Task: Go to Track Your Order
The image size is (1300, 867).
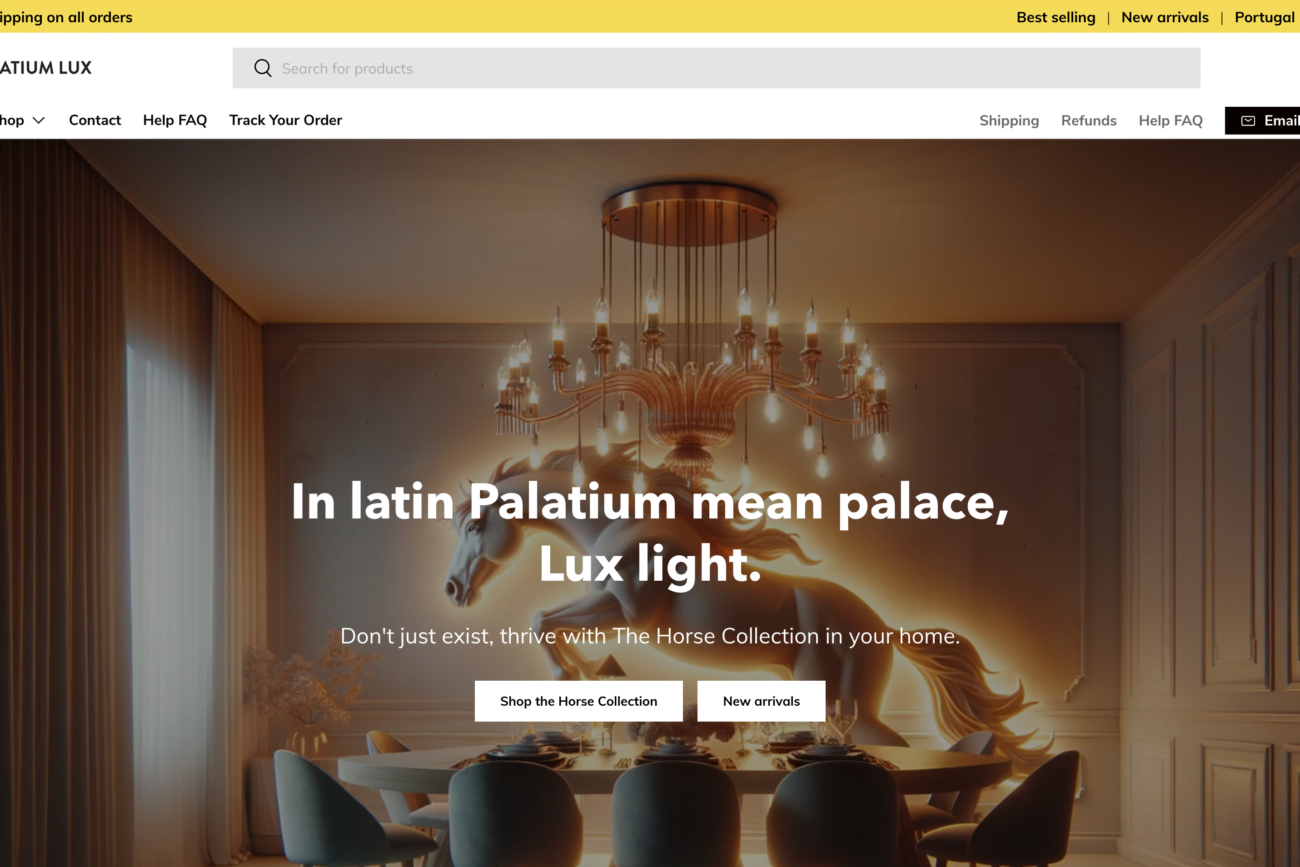Action: tap(285, 120)
